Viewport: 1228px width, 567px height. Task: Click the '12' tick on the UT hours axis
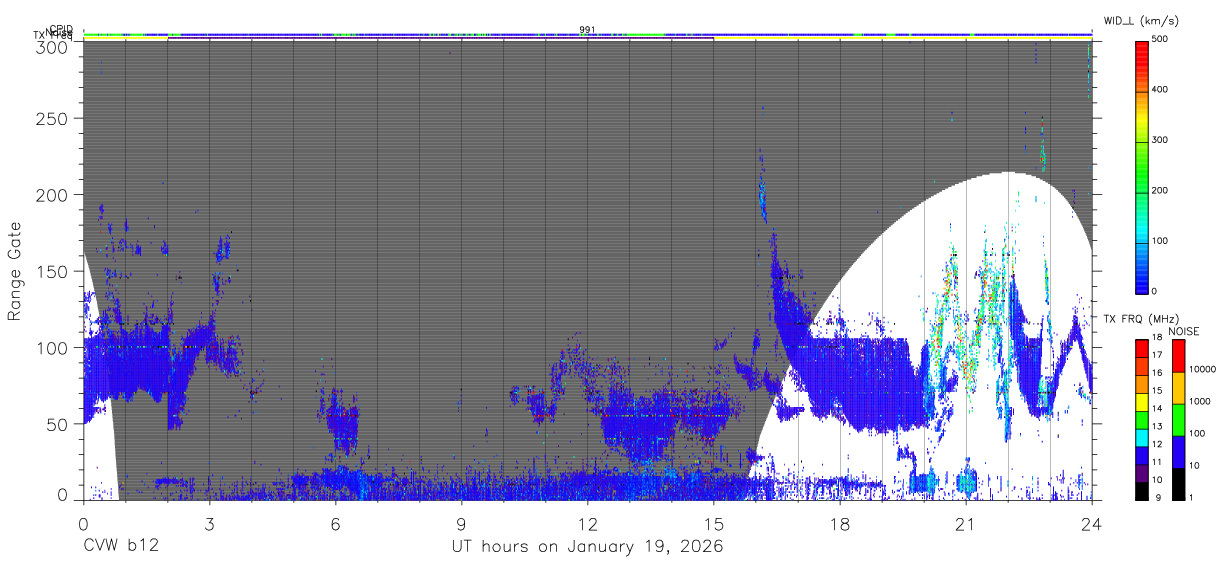click(x=587, y=523)
